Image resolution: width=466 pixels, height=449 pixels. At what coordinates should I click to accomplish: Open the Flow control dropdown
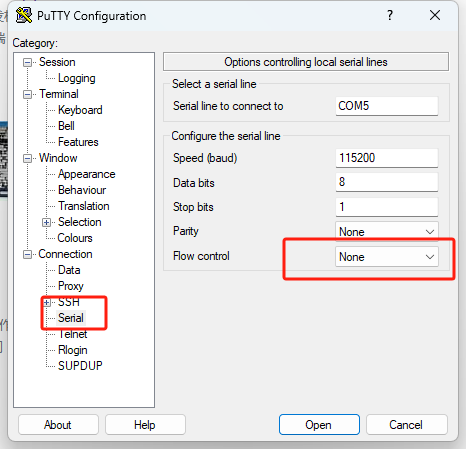point(387,257)
